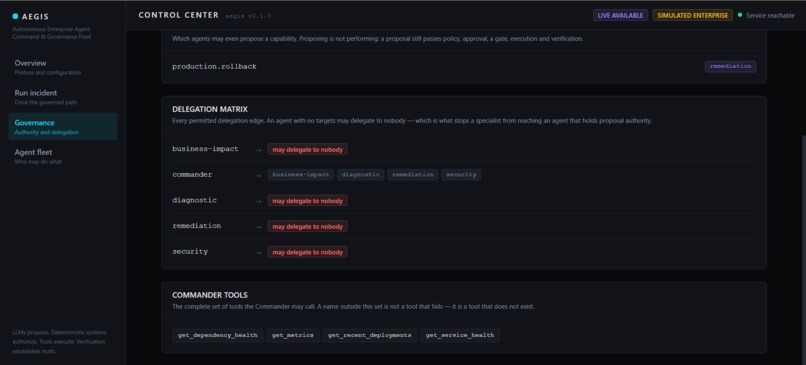
Task: Go to Run incident page
Action: point(63,97)
